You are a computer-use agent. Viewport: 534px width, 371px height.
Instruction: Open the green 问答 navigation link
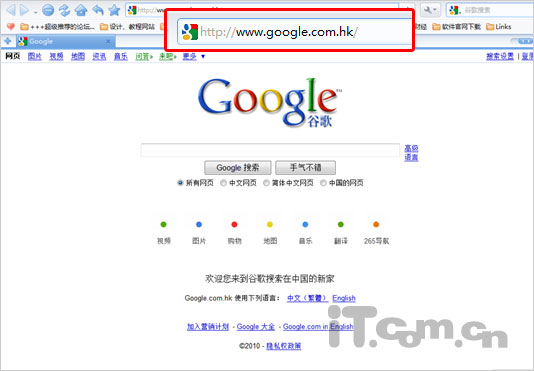(144, 56)
